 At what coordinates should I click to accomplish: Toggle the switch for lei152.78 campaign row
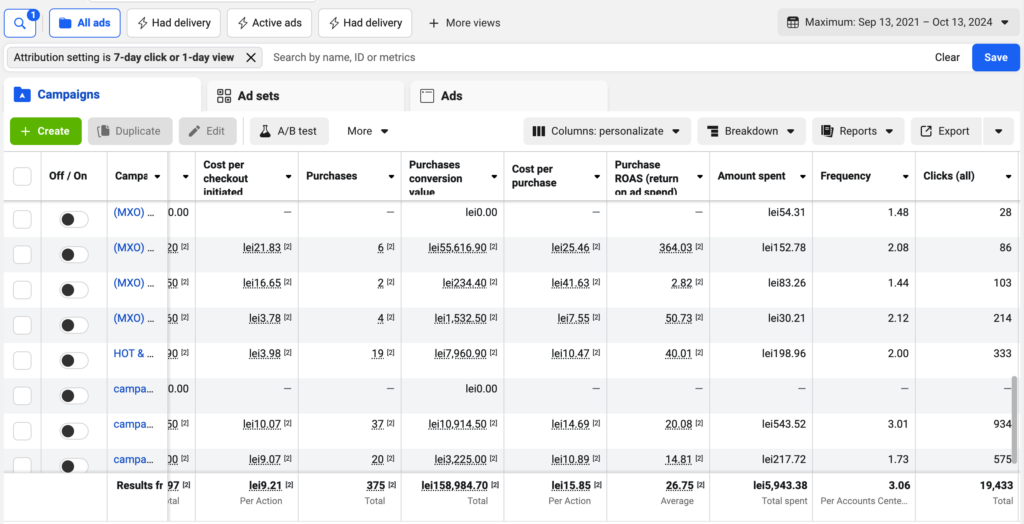pos(74,255)
